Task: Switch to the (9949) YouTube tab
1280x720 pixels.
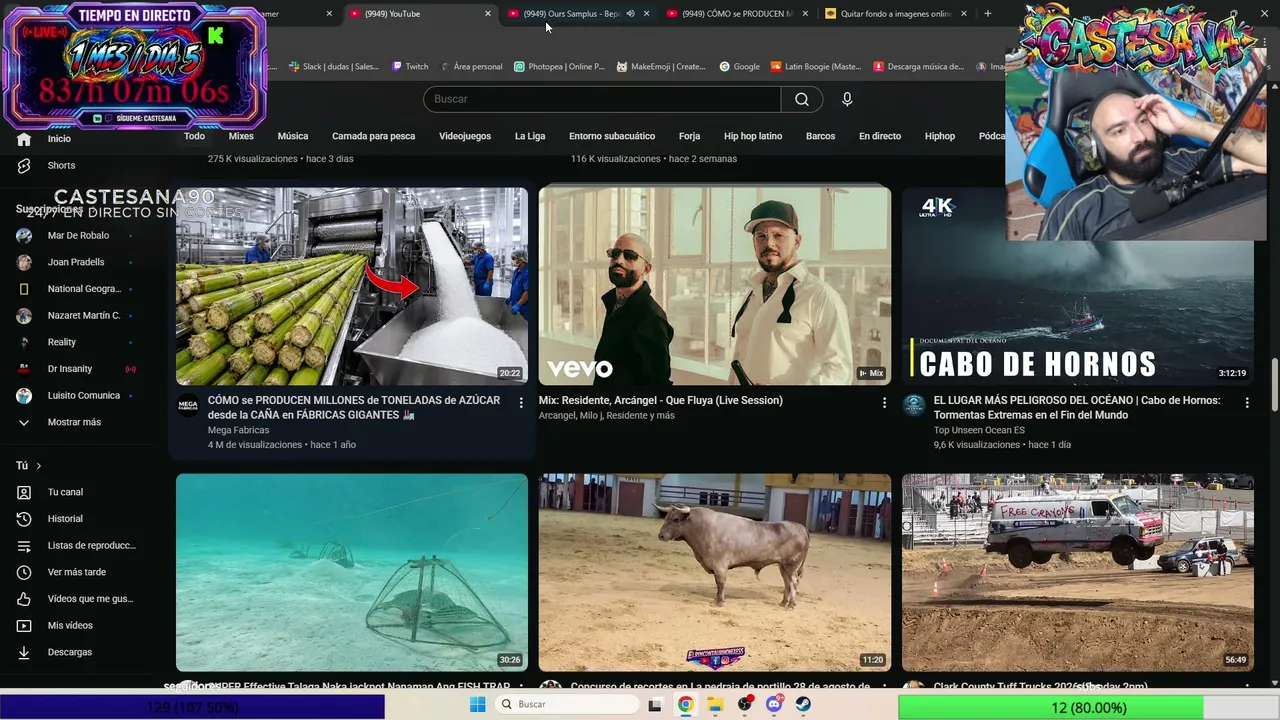Action: [420, 14]
